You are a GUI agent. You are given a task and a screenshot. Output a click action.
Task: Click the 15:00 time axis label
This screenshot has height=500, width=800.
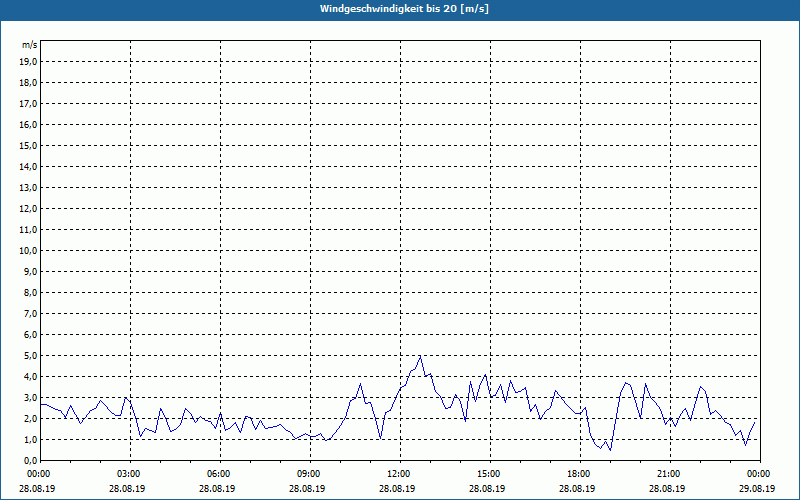(490, 474)
